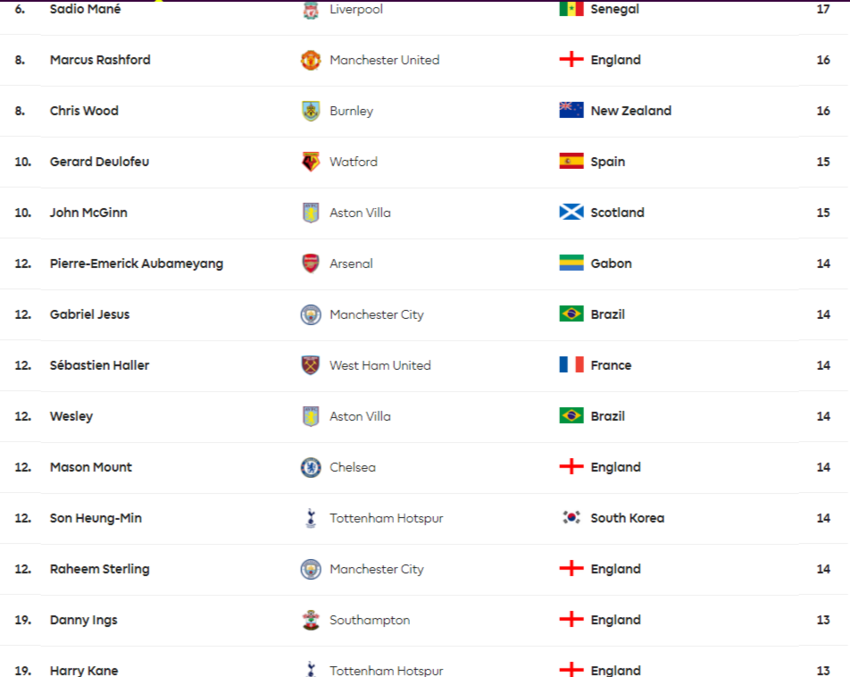The height and width of the screenshot is (677, 850).
Task: Go to the Tottenham Hotspur club link for Son
Action: (x=386, y=518)
